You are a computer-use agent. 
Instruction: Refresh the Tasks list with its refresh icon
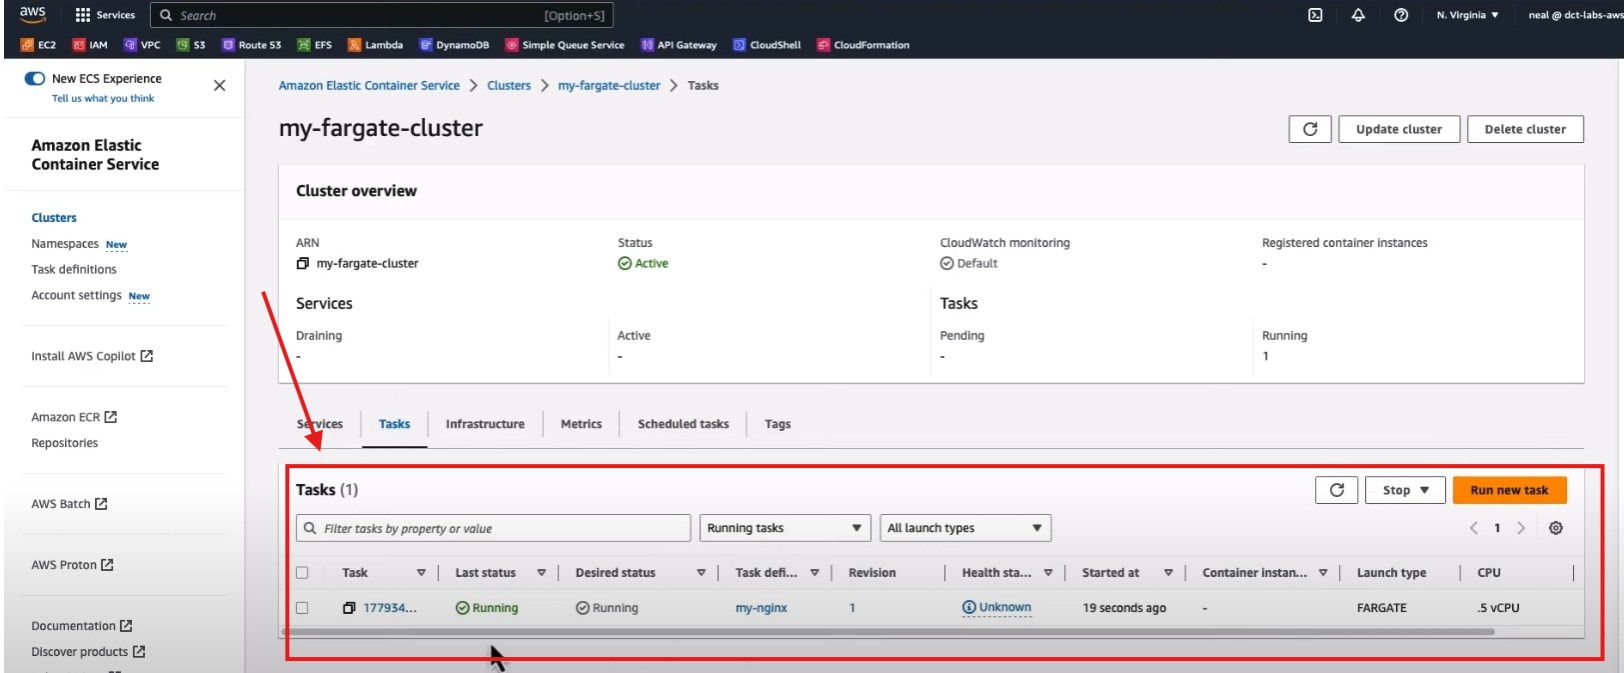[x=1336, y=490]
